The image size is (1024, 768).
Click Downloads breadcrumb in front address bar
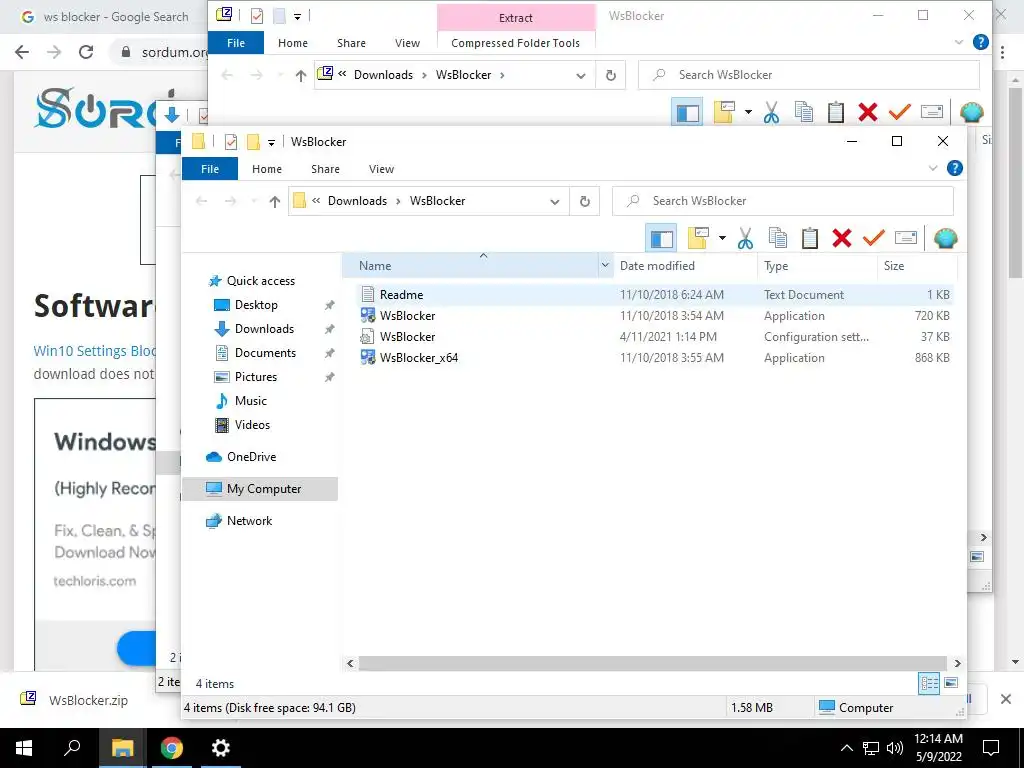click(x=357, y=201)
